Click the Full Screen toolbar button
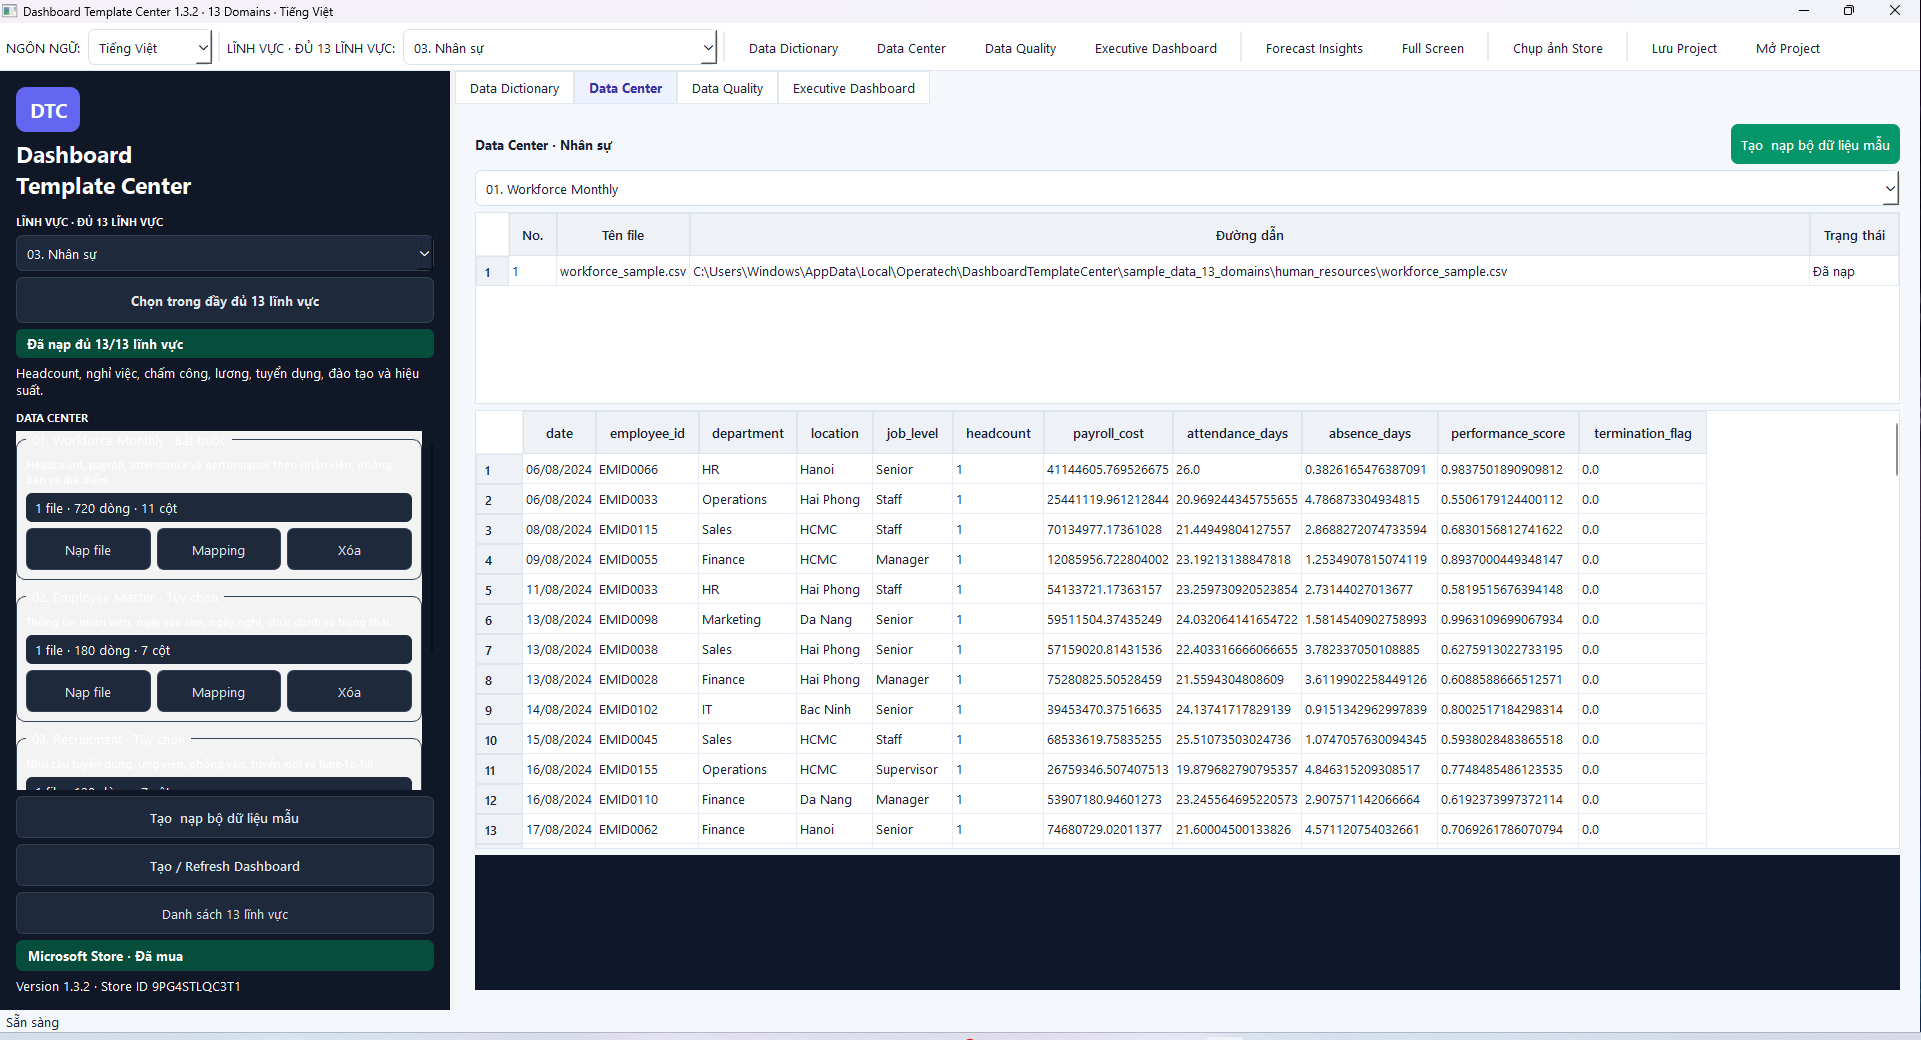This screenshot has width=1921, height=1040. pos(1432,48)
